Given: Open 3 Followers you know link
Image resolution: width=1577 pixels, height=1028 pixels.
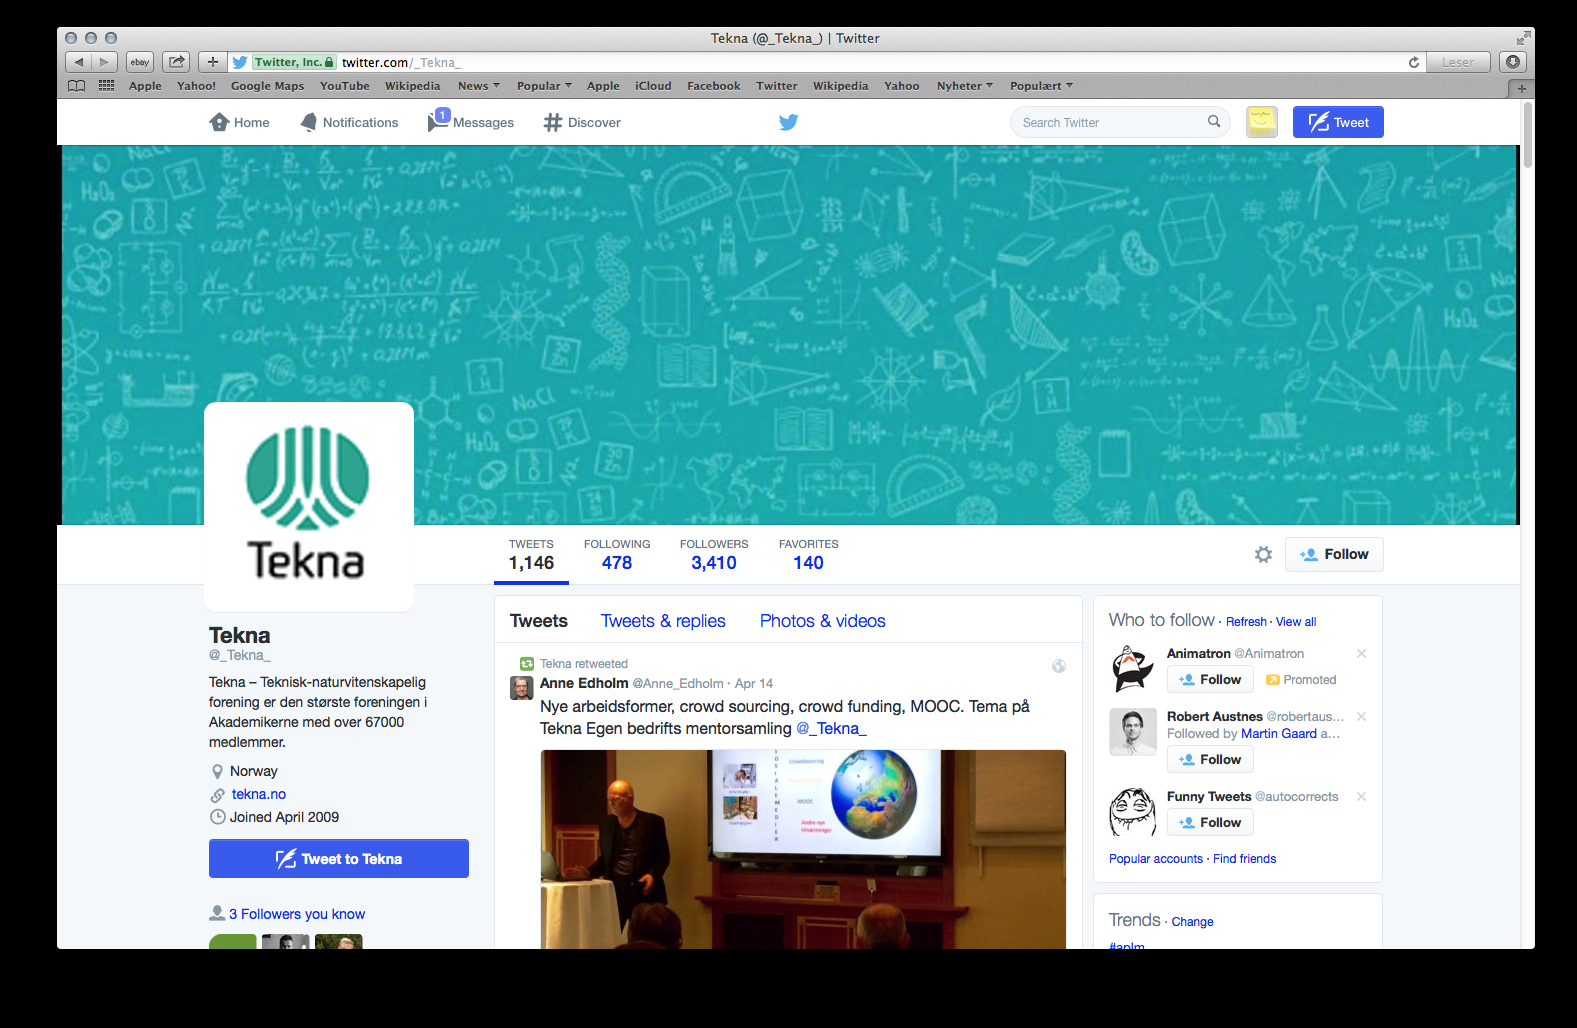Looking at the screenshot, I should point(297,914).
